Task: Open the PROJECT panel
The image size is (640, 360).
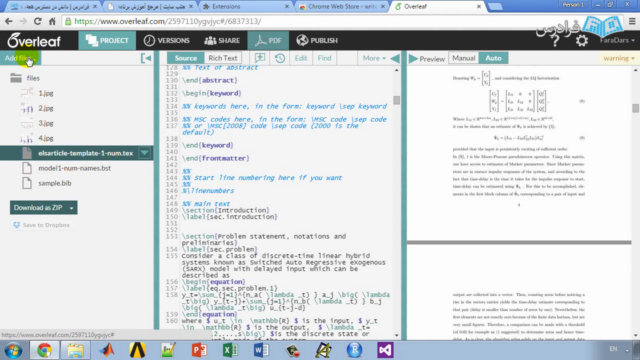Action: tap(107, 40)
